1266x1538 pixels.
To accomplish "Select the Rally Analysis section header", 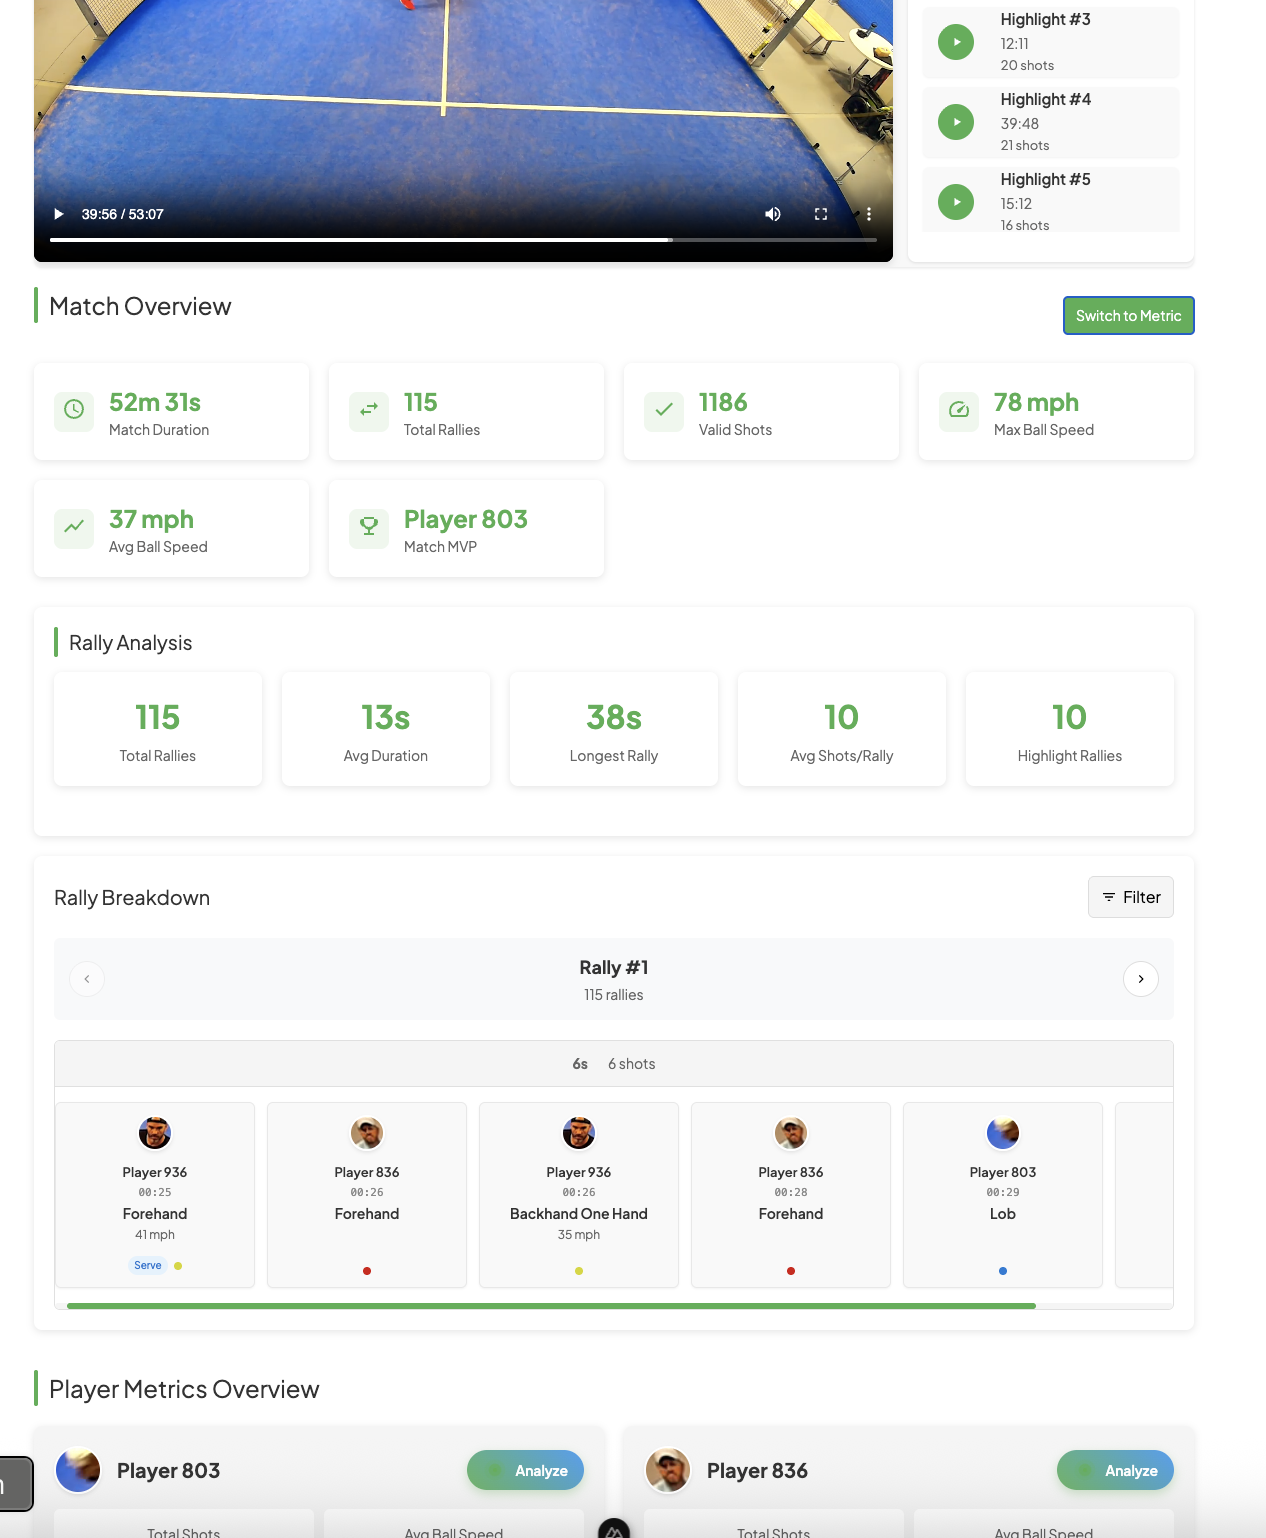I will coord(130,643).
